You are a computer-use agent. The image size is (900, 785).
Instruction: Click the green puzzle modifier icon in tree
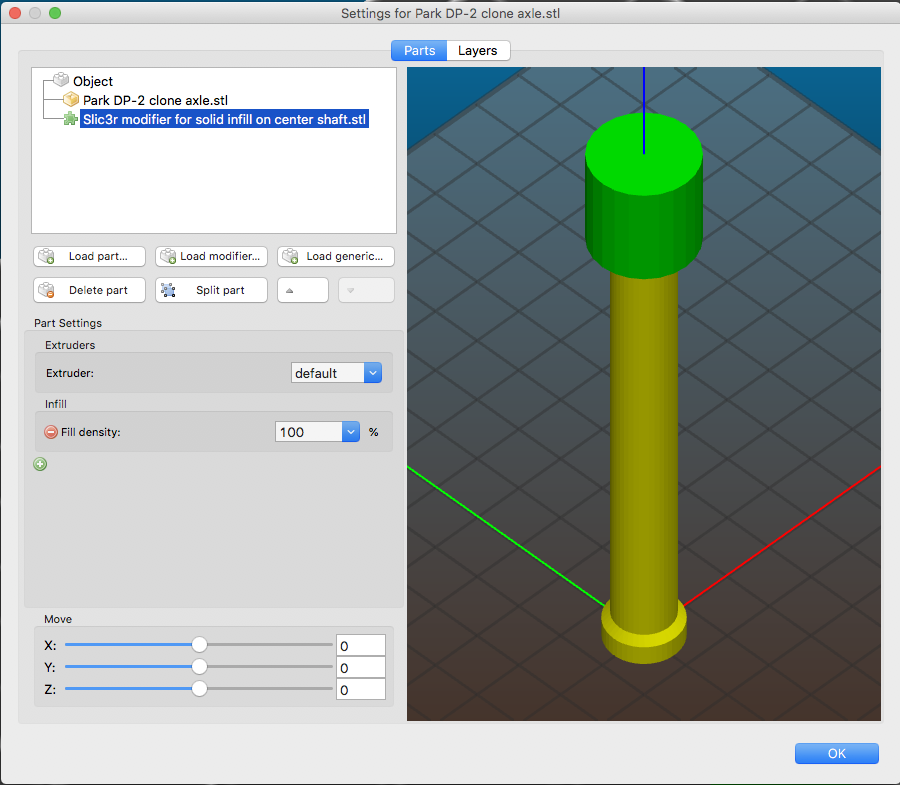(71, 119)
